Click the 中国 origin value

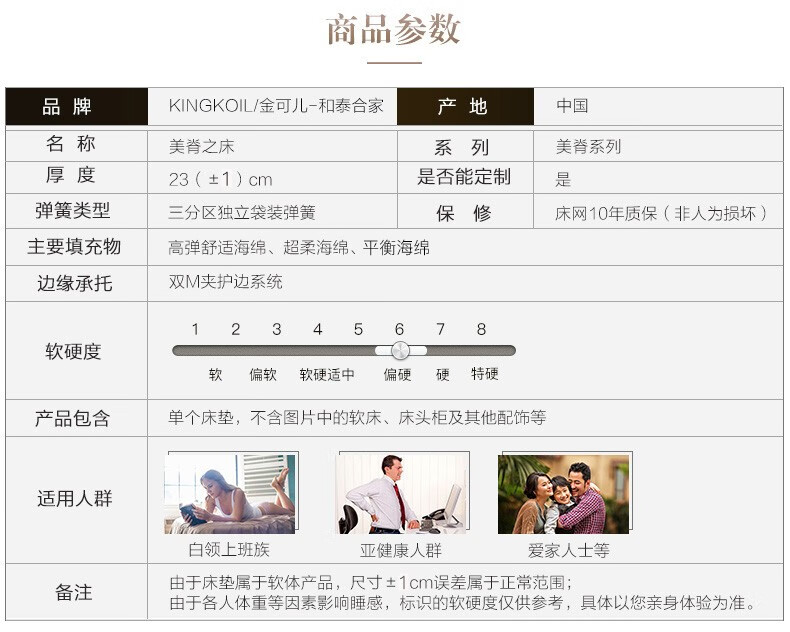[x=572, y=106]
